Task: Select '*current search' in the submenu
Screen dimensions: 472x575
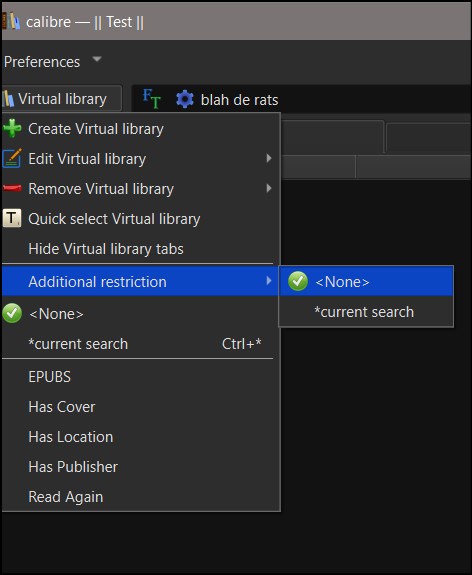Action: coord(366,312)
